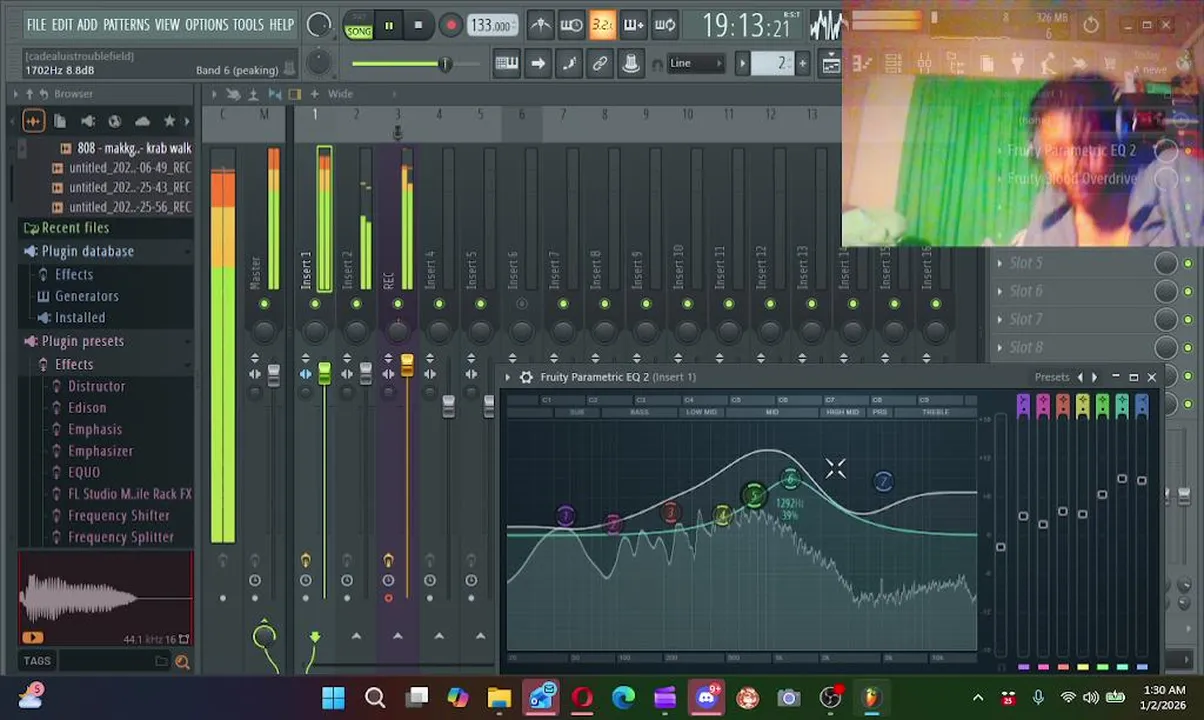Toggle mute LED on Master track
This screenshot has height=720, width=1204.
click(x=264, y=304)
